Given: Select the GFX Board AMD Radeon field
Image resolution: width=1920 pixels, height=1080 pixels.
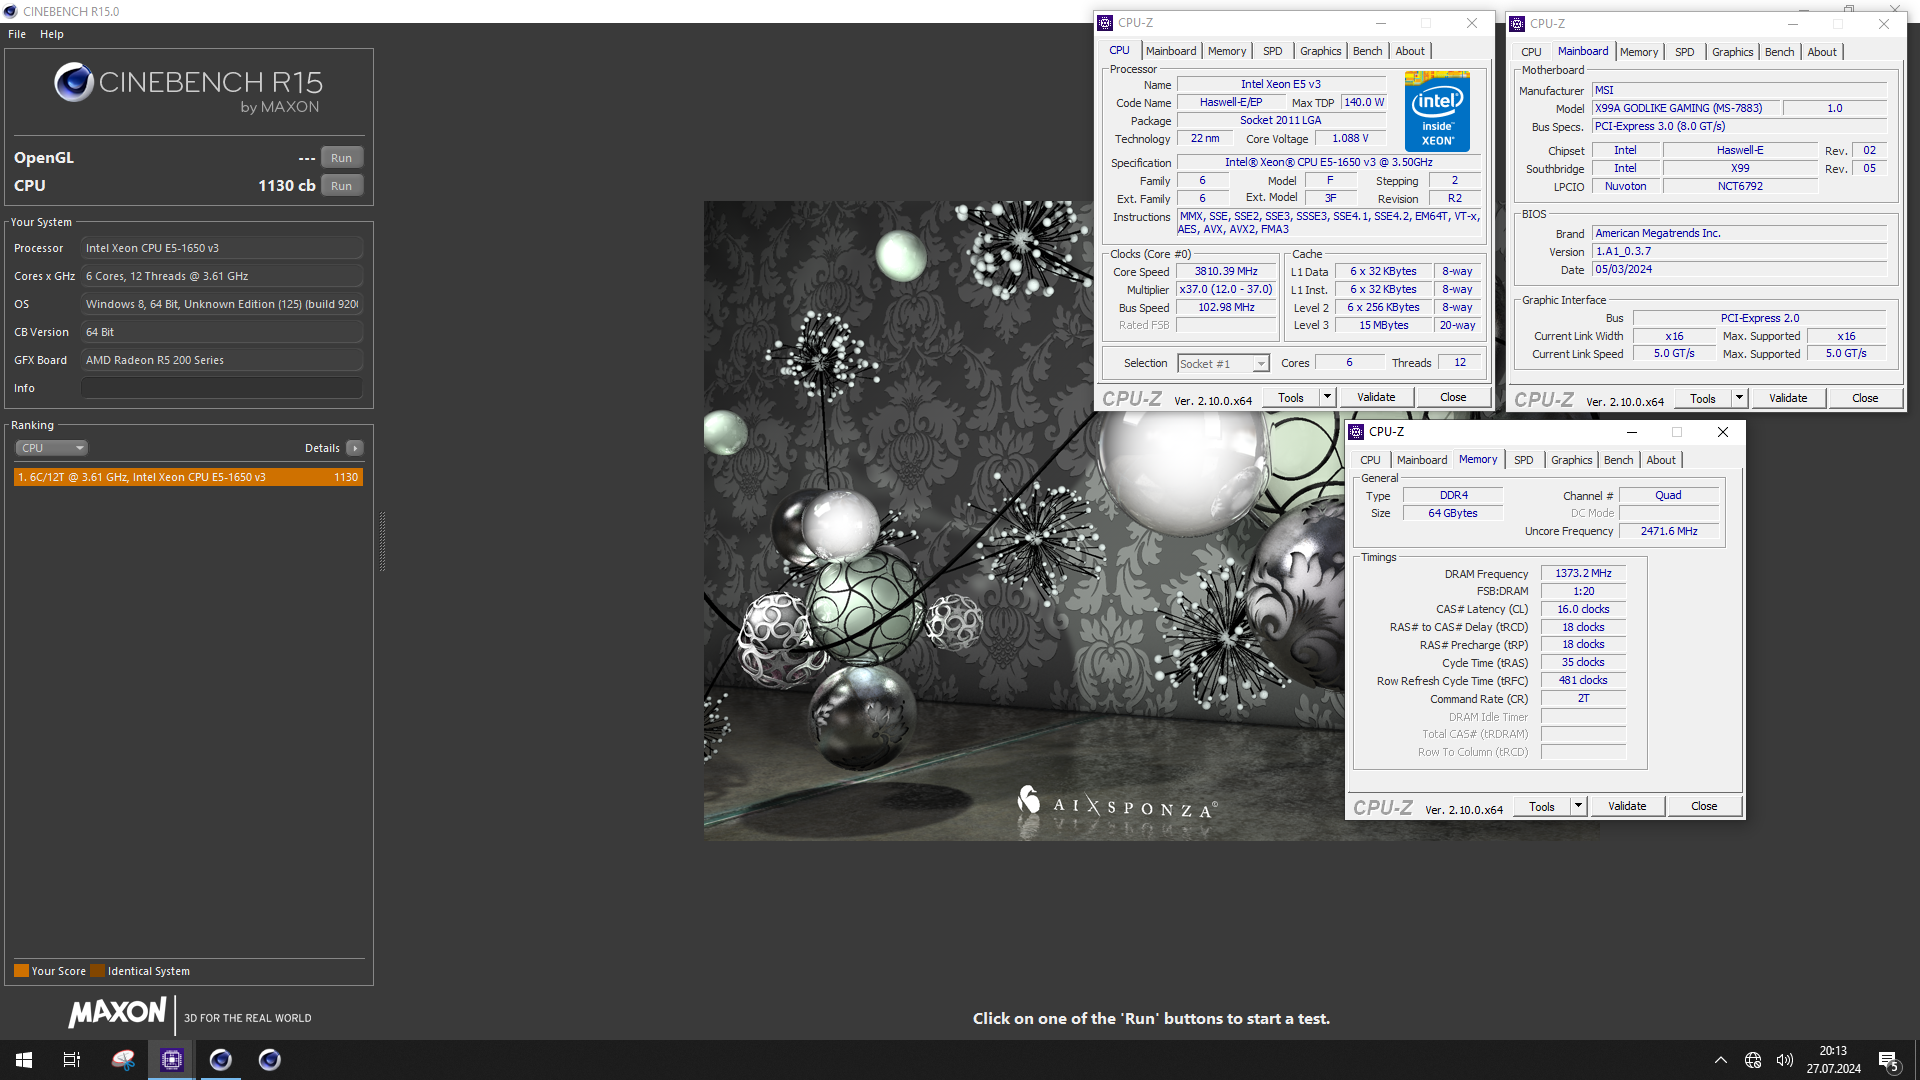Looking at the screenshot, I should [222, 360].
